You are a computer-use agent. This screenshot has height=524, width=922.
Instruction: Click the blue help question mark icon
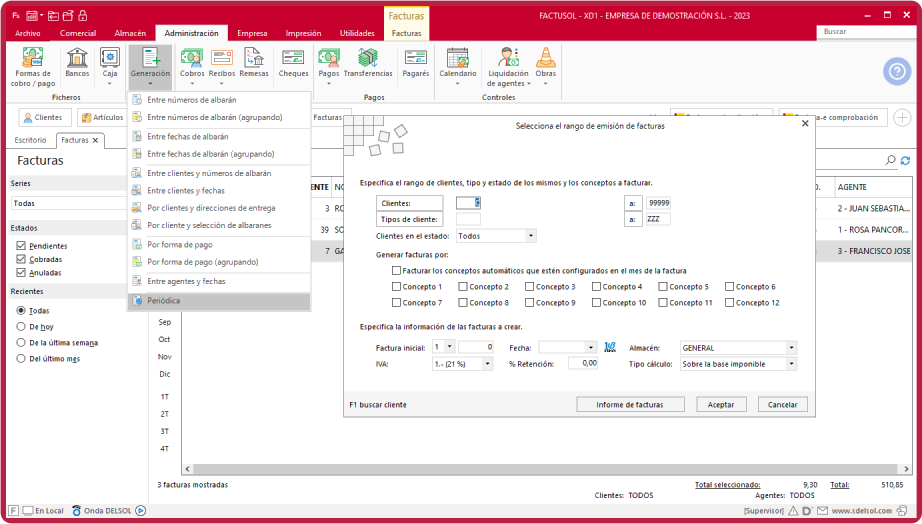click(896, 71)
